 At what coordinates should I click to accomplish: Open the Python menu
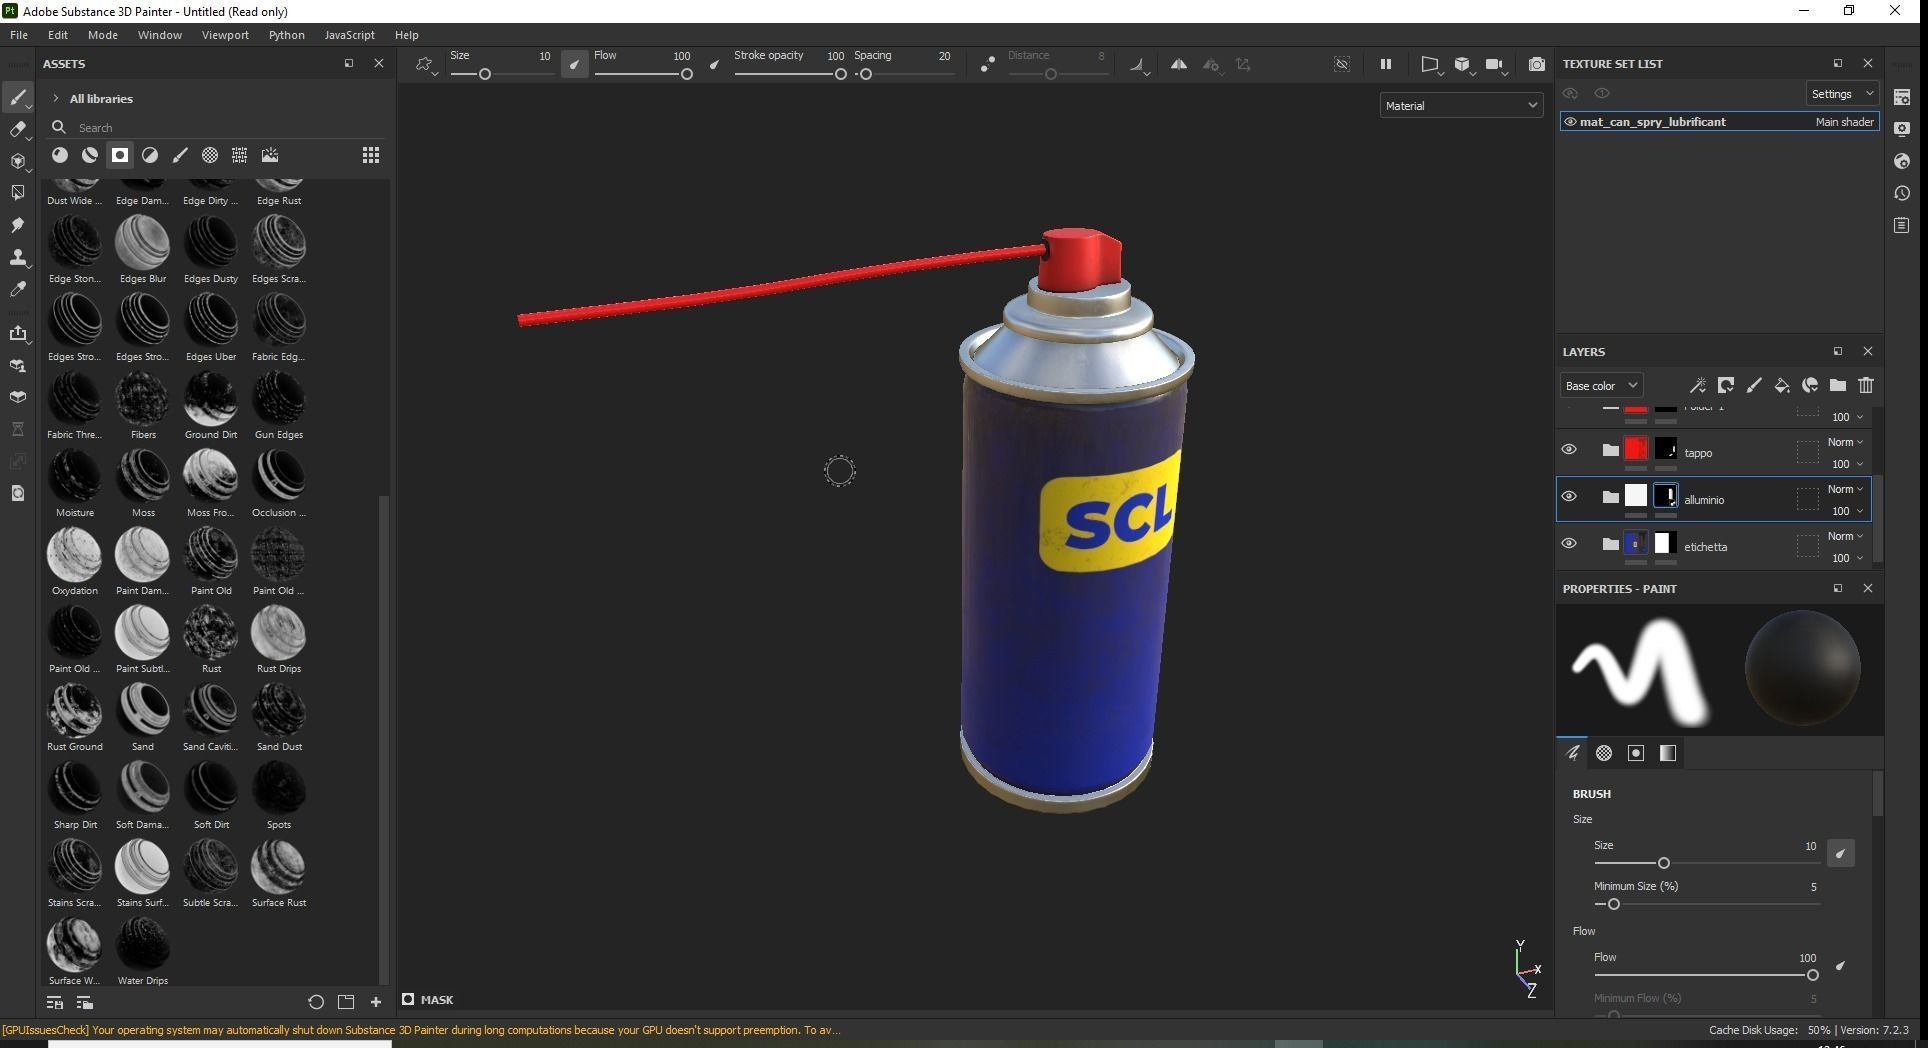(x=287, y=35)
